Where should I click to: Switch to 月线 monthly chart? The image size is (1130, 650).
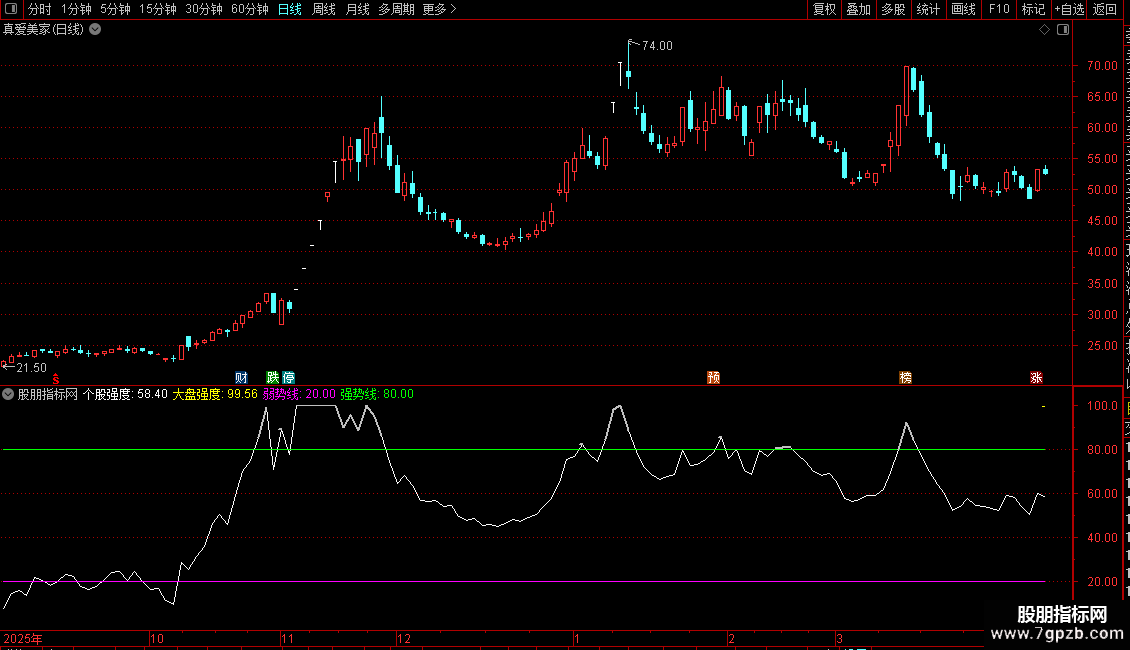[x=357, y=9]
